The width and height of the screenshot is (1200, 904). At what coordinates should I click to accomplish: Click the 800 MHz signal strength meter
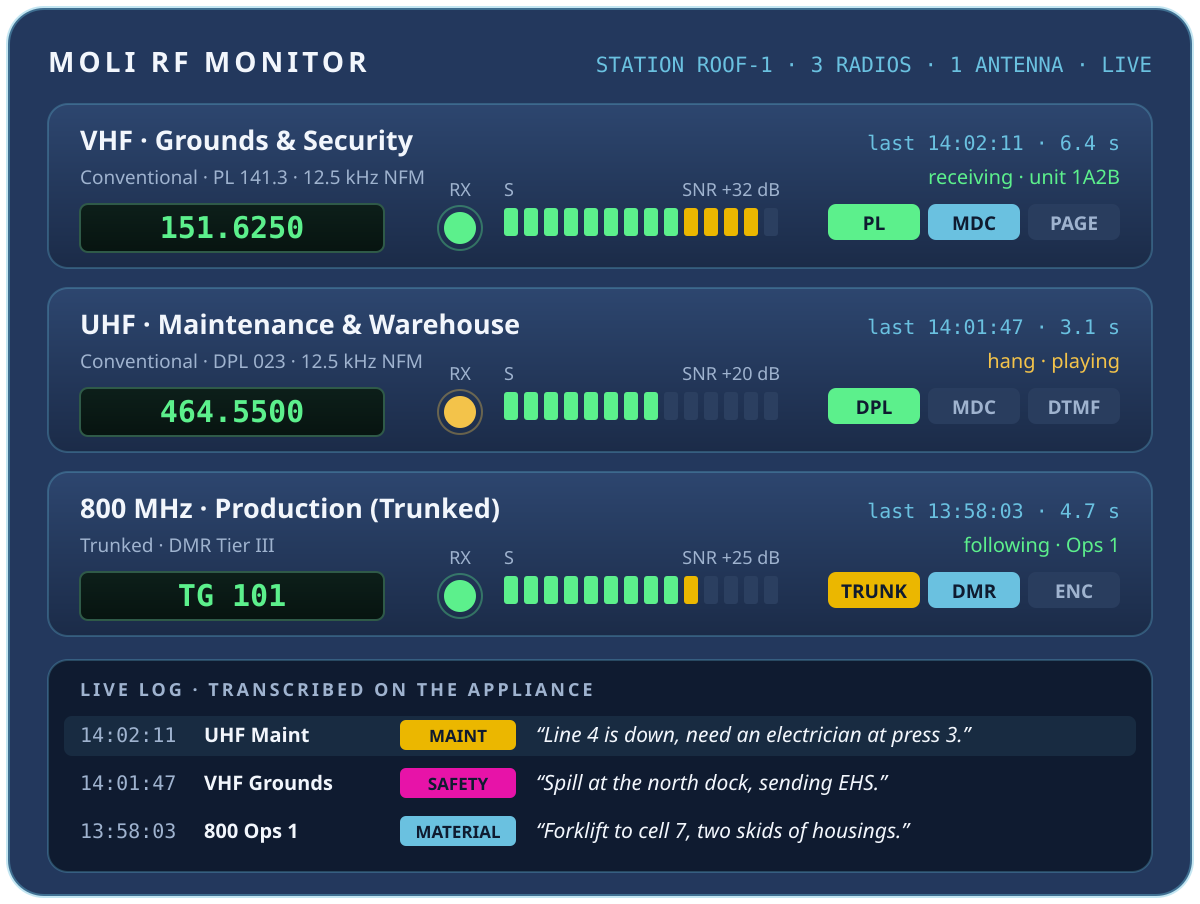tap(641, 590)
